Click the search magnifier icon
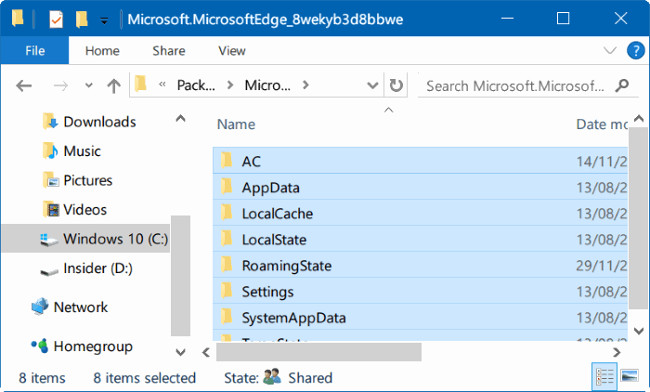This screenshot has height=392, width=650. pos(622,85)
